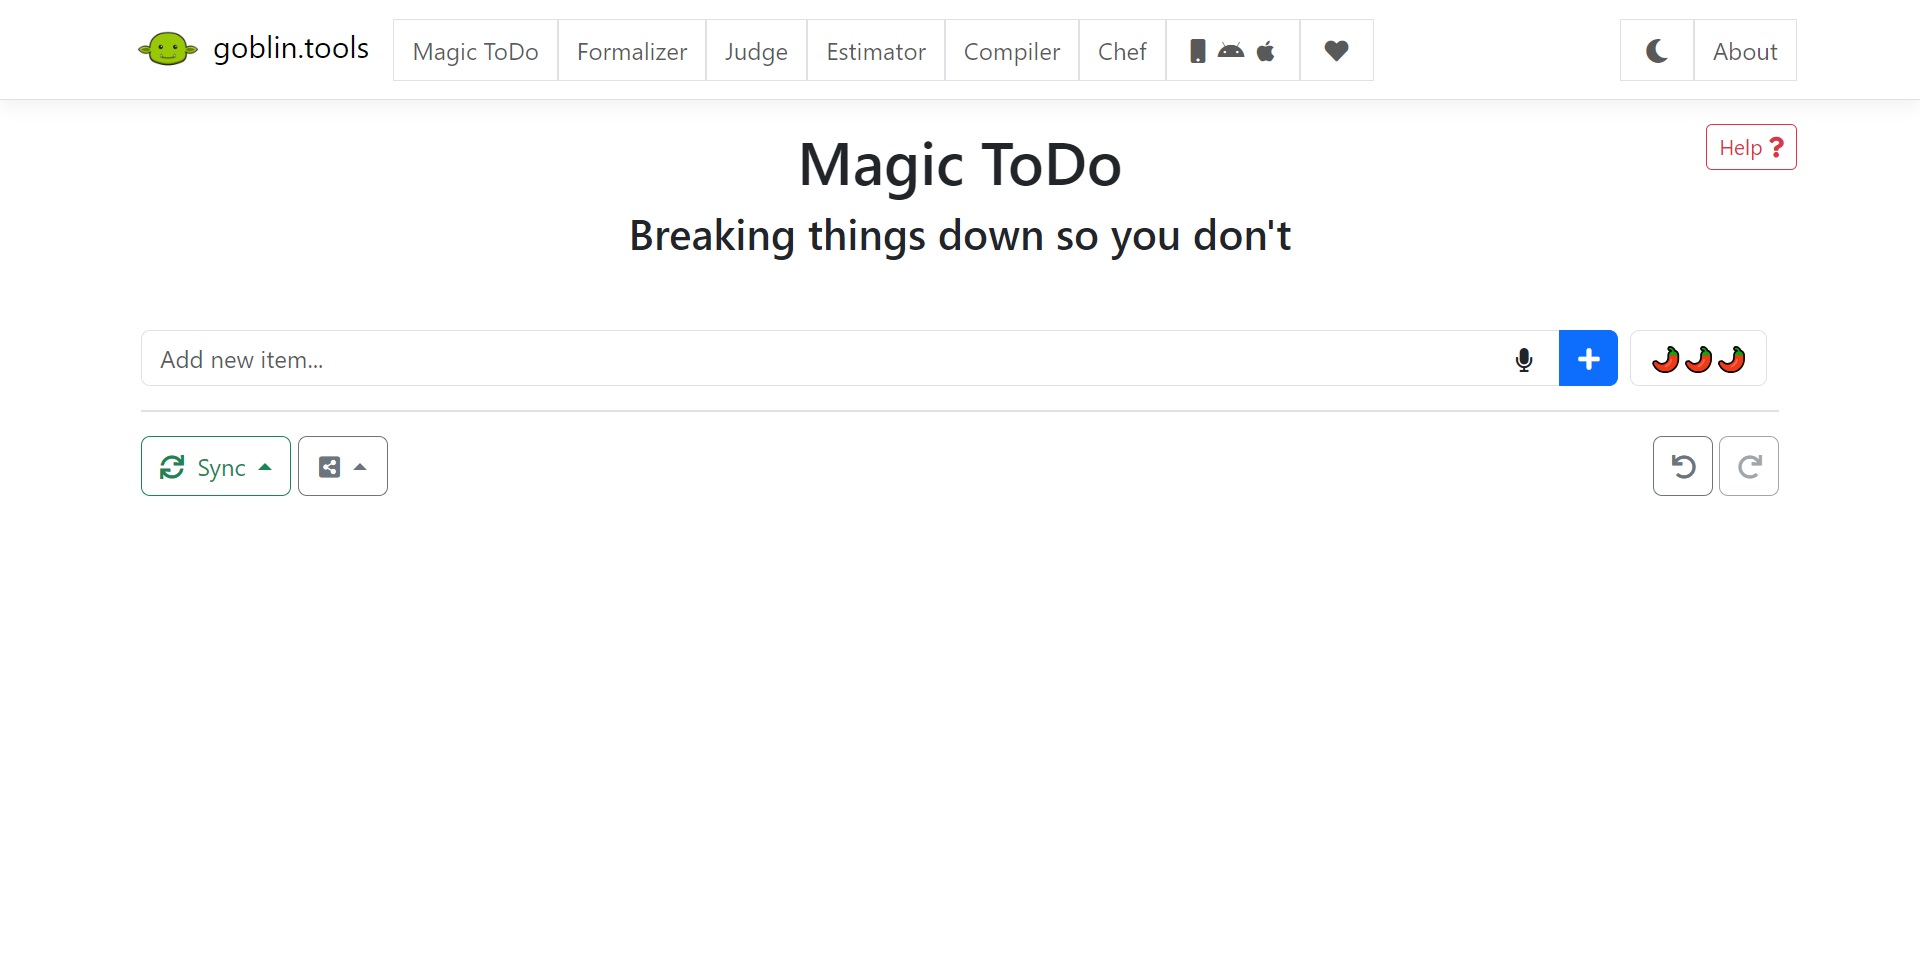The image size is (1920, 963).
Task: Open the Magic ToDo tab
Action: [476, 51]
